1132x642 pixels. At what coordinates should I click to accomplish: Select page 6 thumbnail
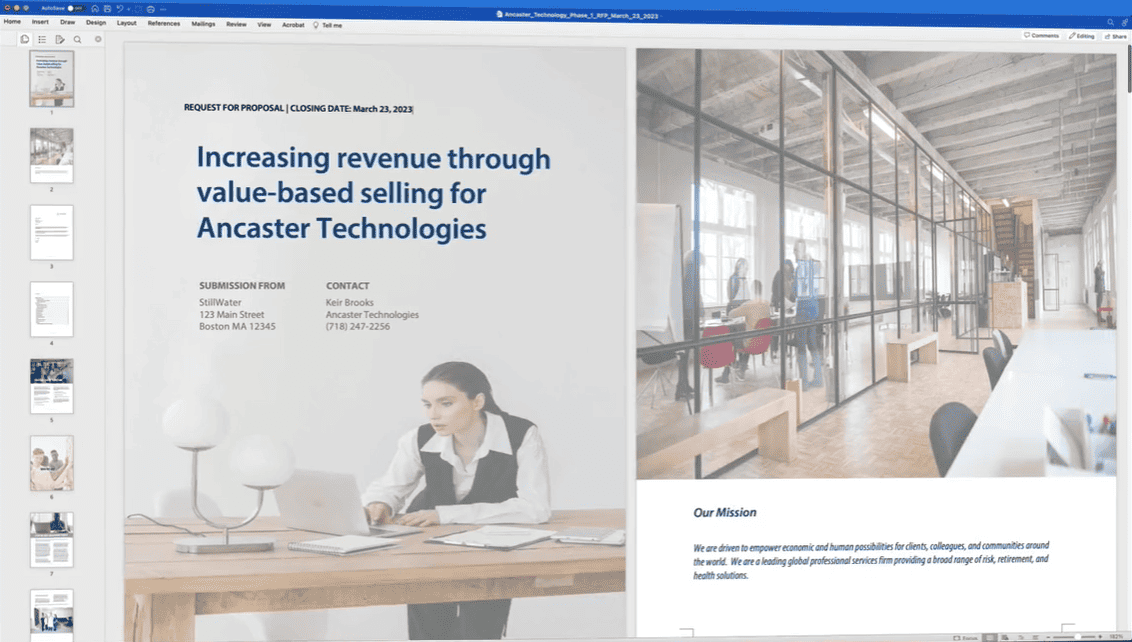point(51,463)
